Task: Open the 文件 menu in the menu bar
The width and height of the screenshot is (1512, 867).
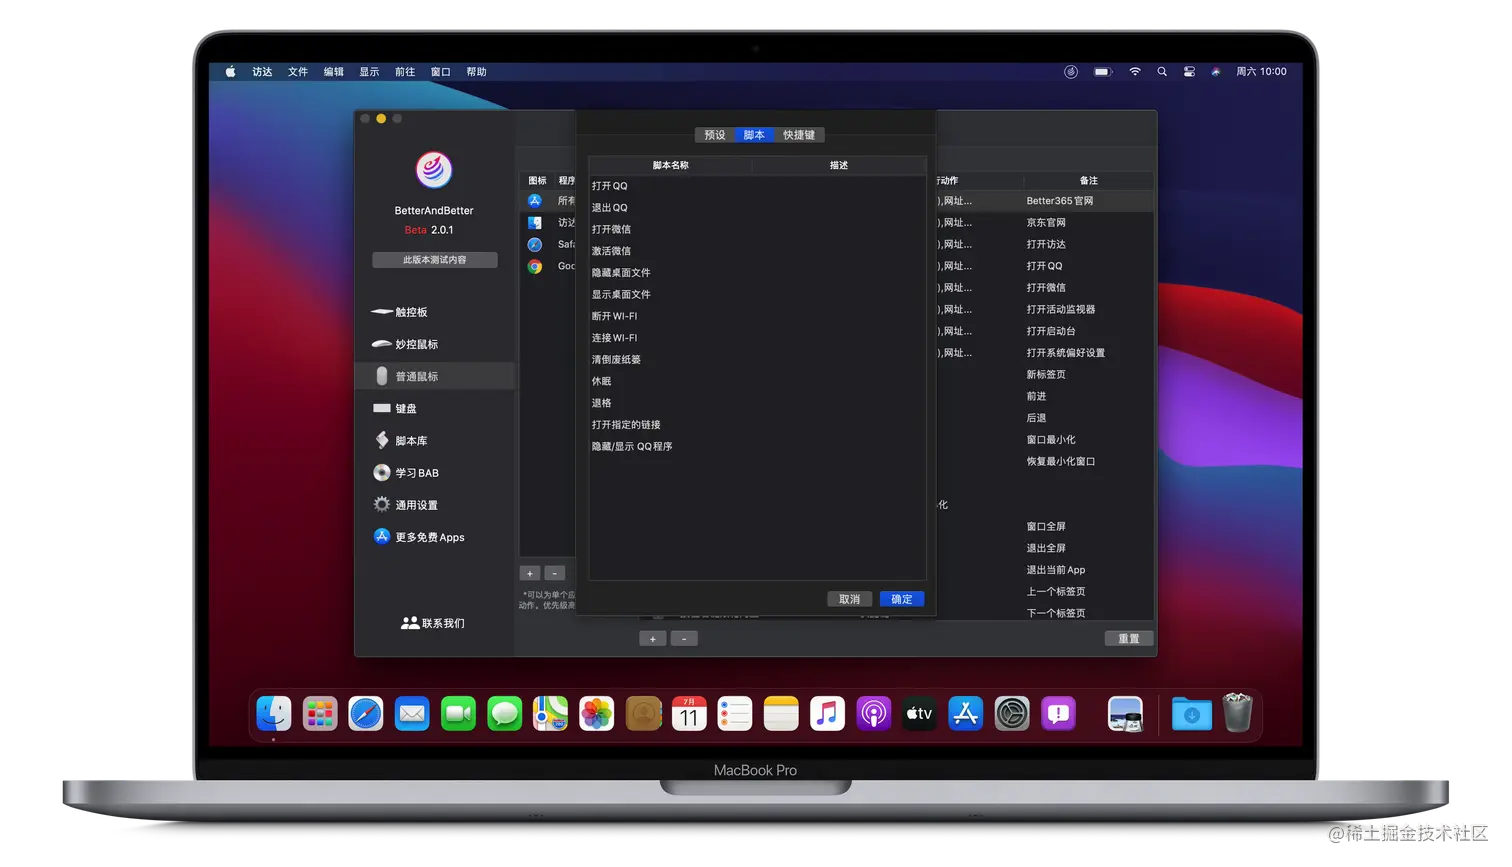Action: 298,72
